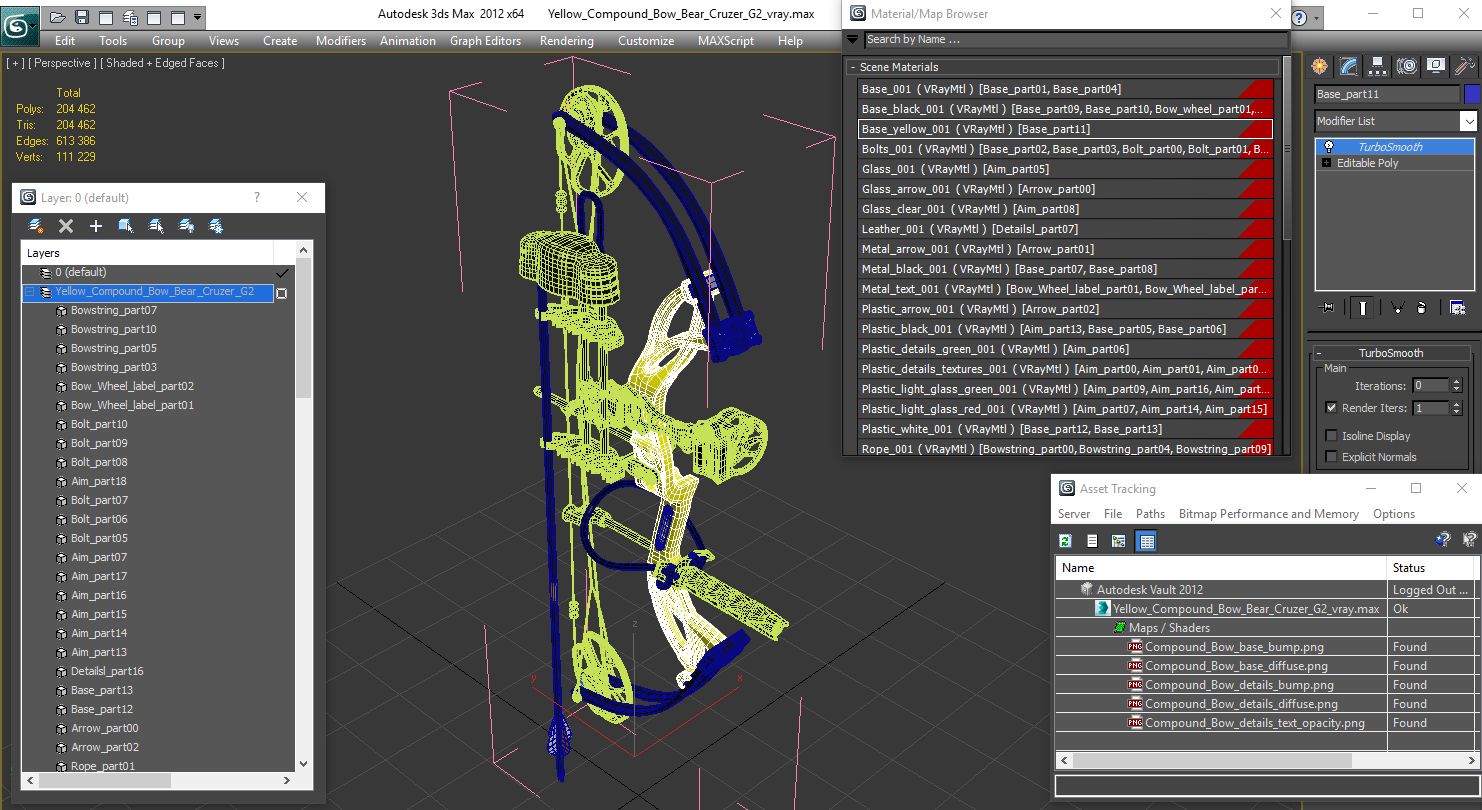Collapse the TurboSmooth rollout header

coord(1390,353)
